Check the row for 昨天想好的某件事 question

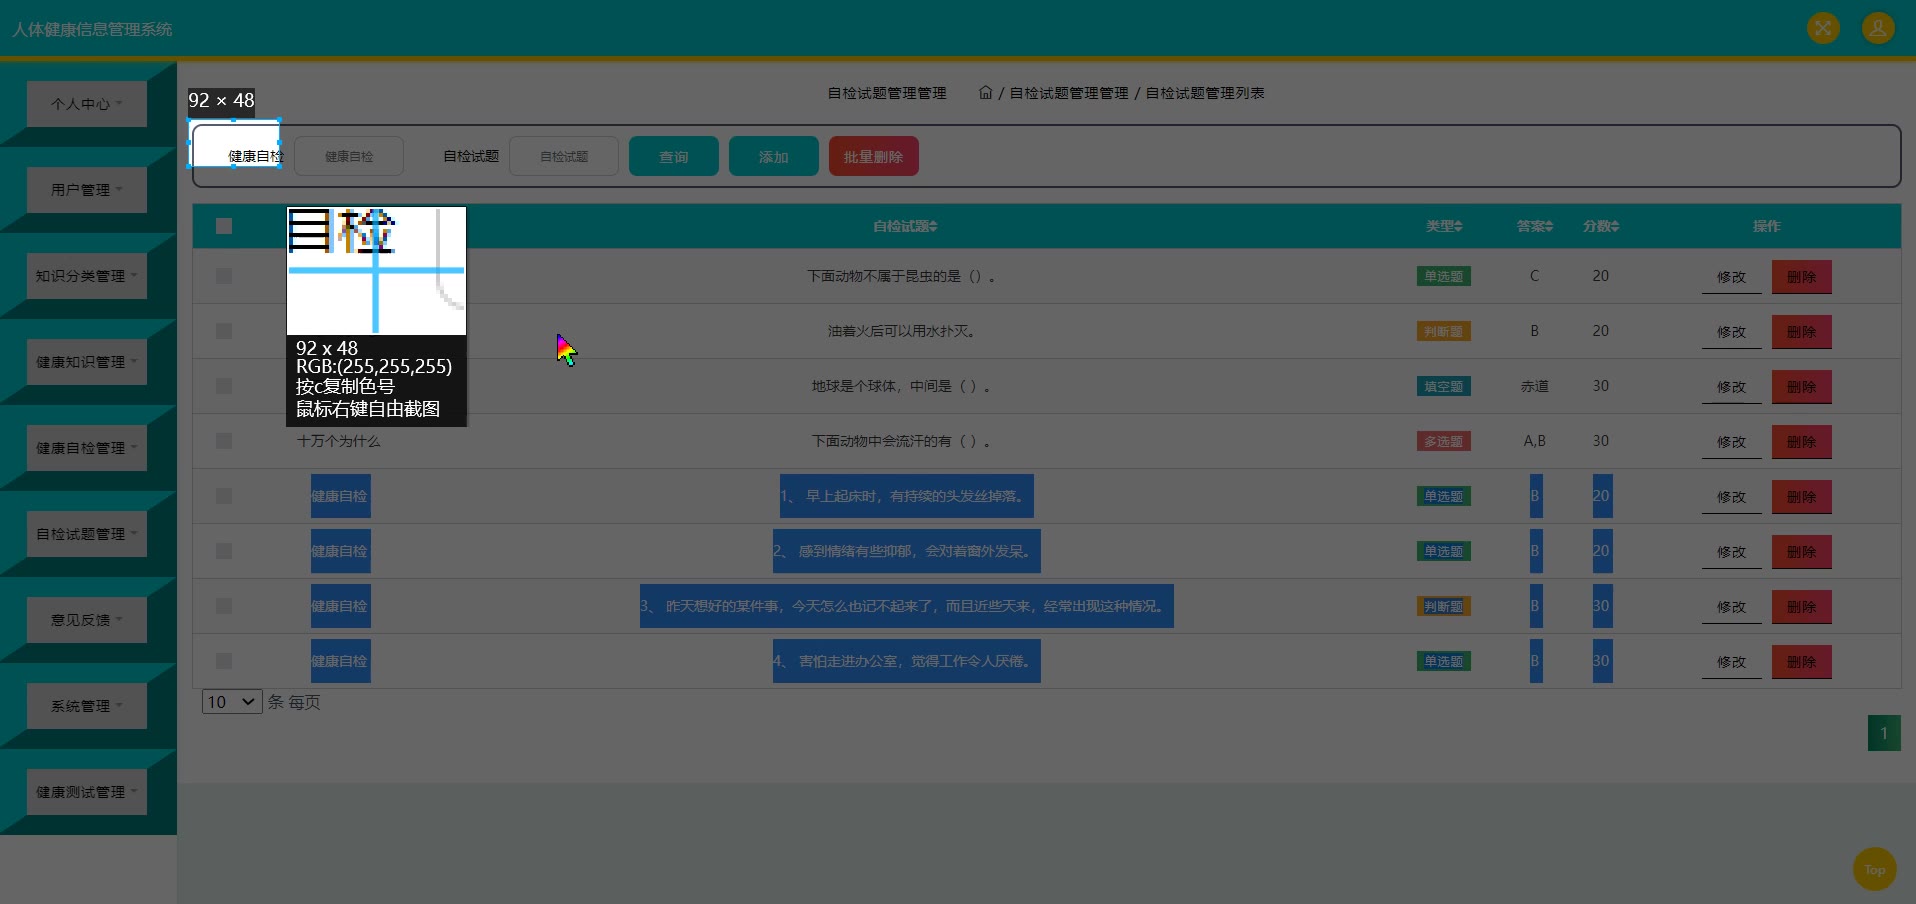pos(224,606)
